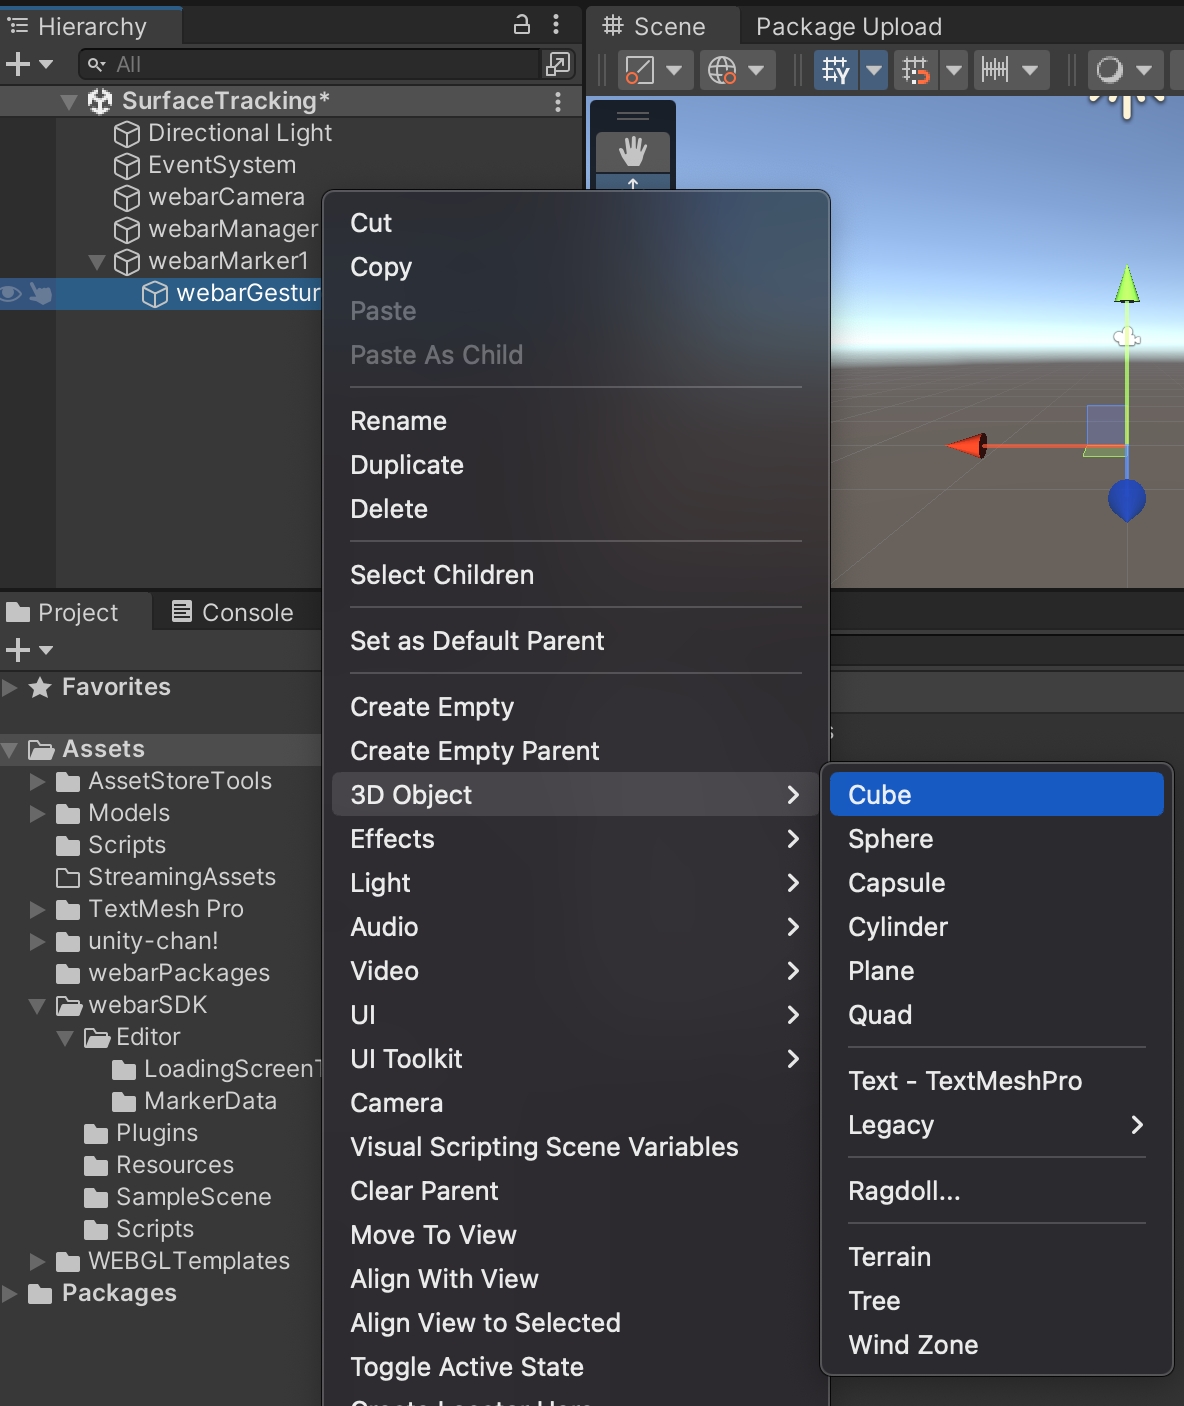Toggle visibility eye for webarGesture object
The width and height of the screenshot is (1184, 1406).
(12, 293)
